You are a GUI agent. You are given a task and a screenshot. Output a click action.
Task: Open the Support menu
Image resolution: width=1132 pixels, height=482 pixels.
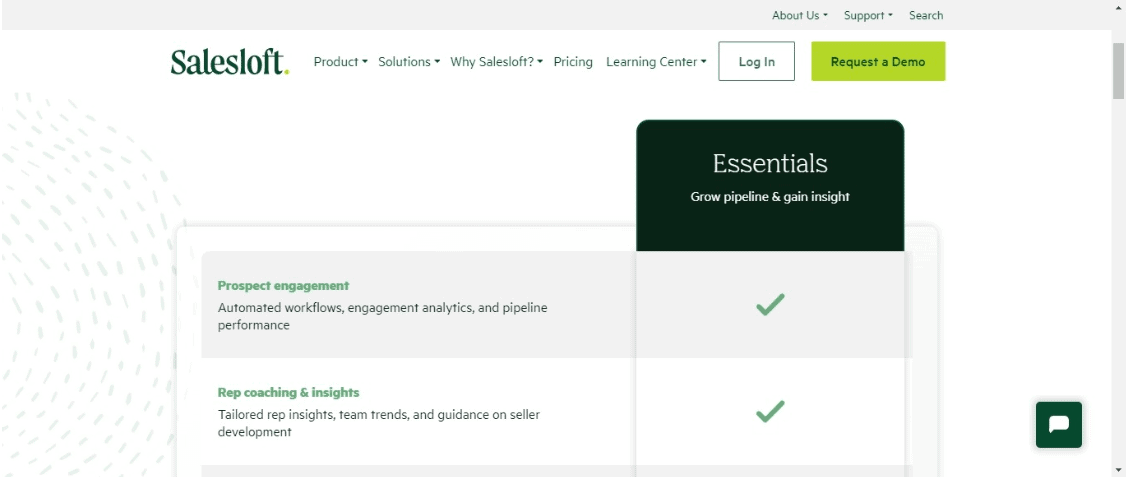pyautogui.click(x=868, y=15)
